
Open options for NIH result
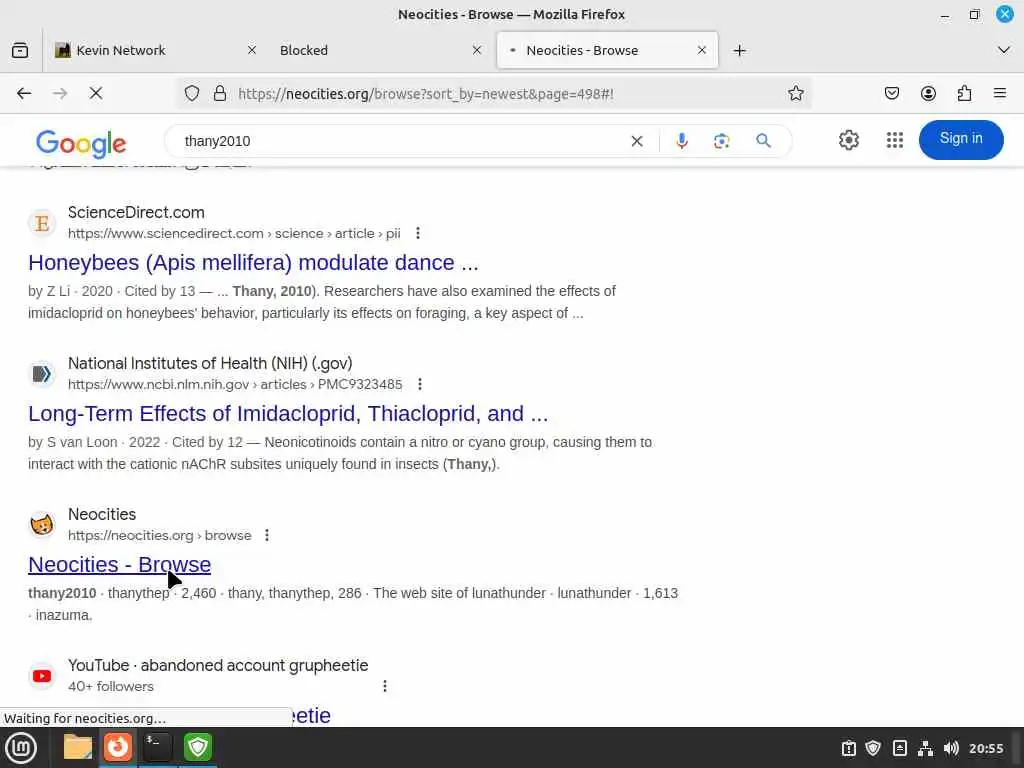point(420,384)
